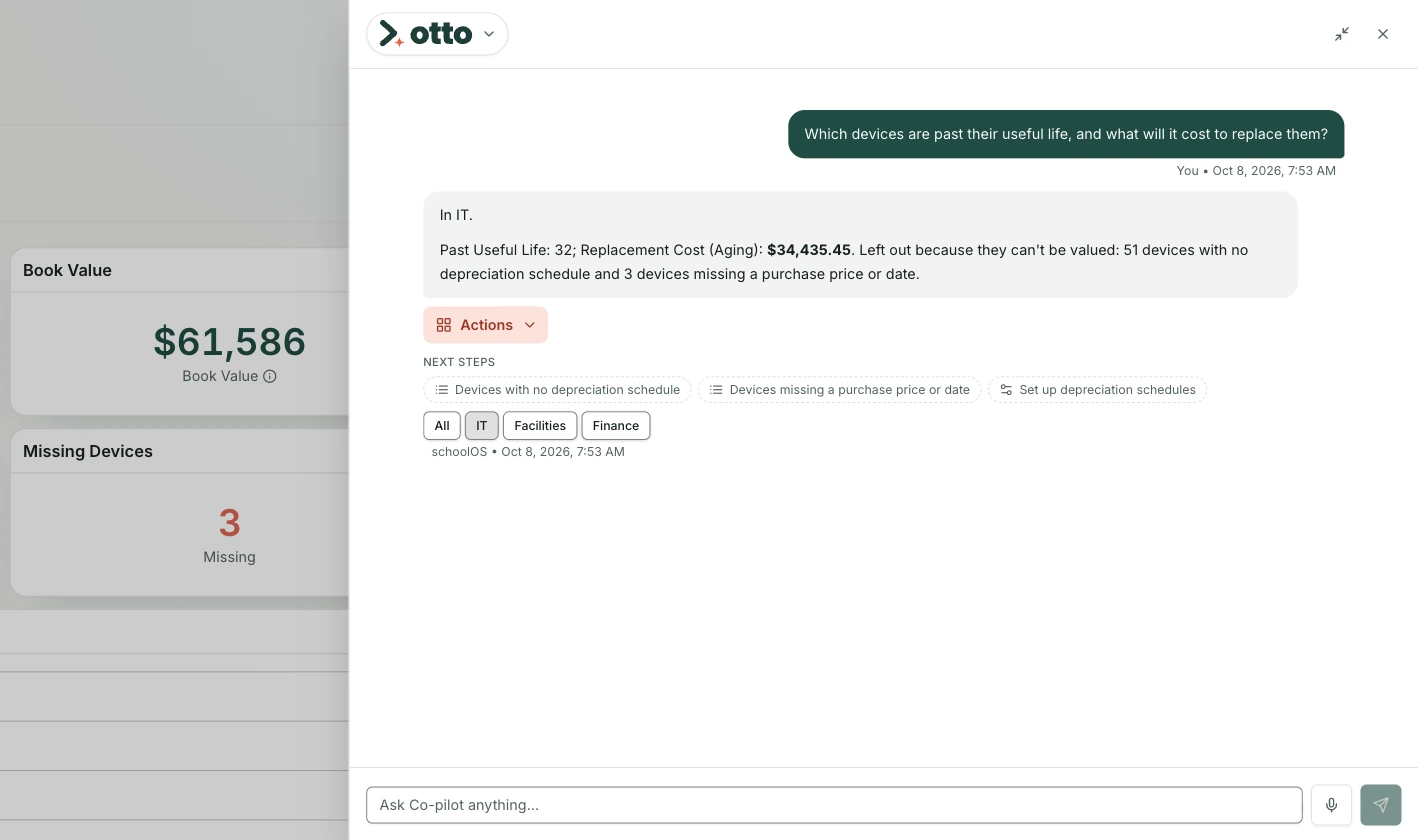This screenshot has height=840, width=1418.
Task: Click the schoolOS timestamp line
Action: pyautogui.click(x=528, y=452)
